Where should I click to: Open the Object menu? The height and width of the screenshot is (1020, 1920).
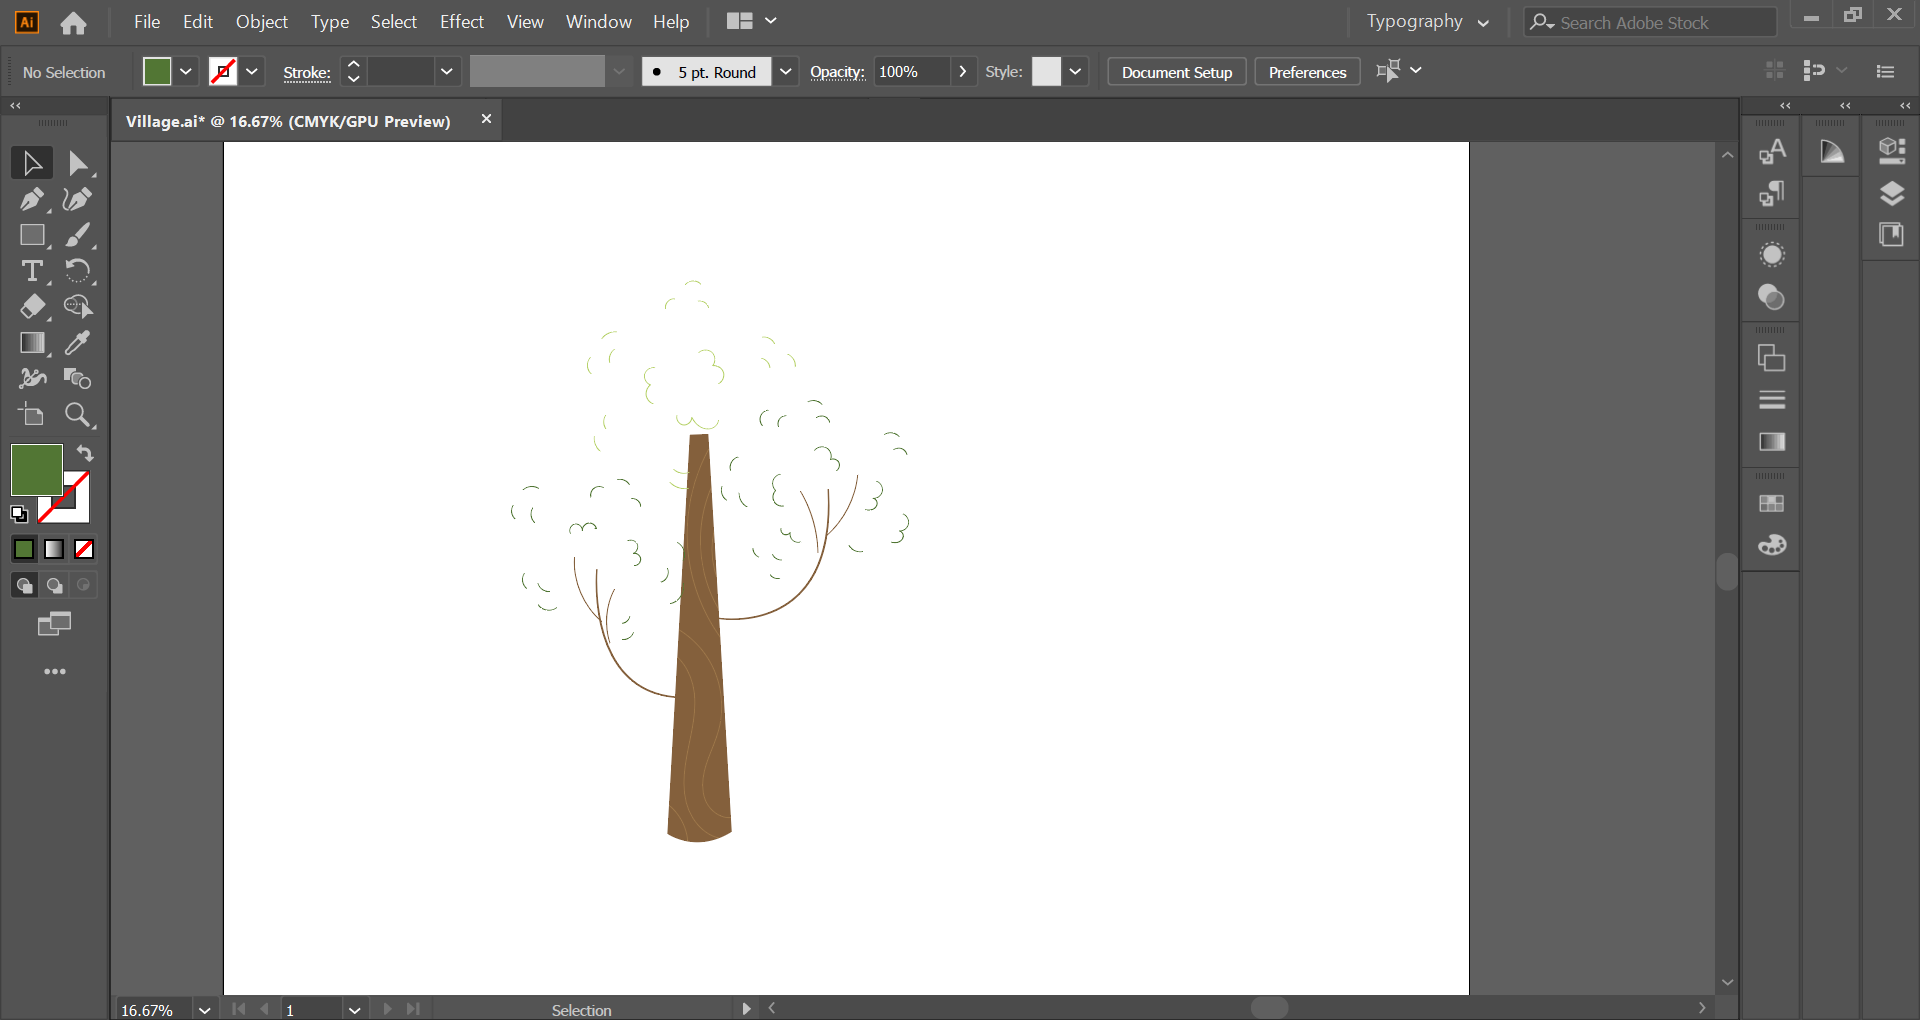[x=262, y=22]
